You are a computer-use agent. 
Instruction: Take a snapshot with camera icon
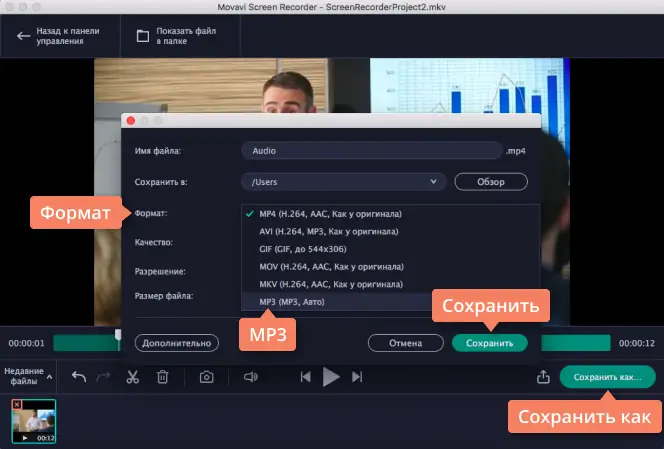pos(207,377)
